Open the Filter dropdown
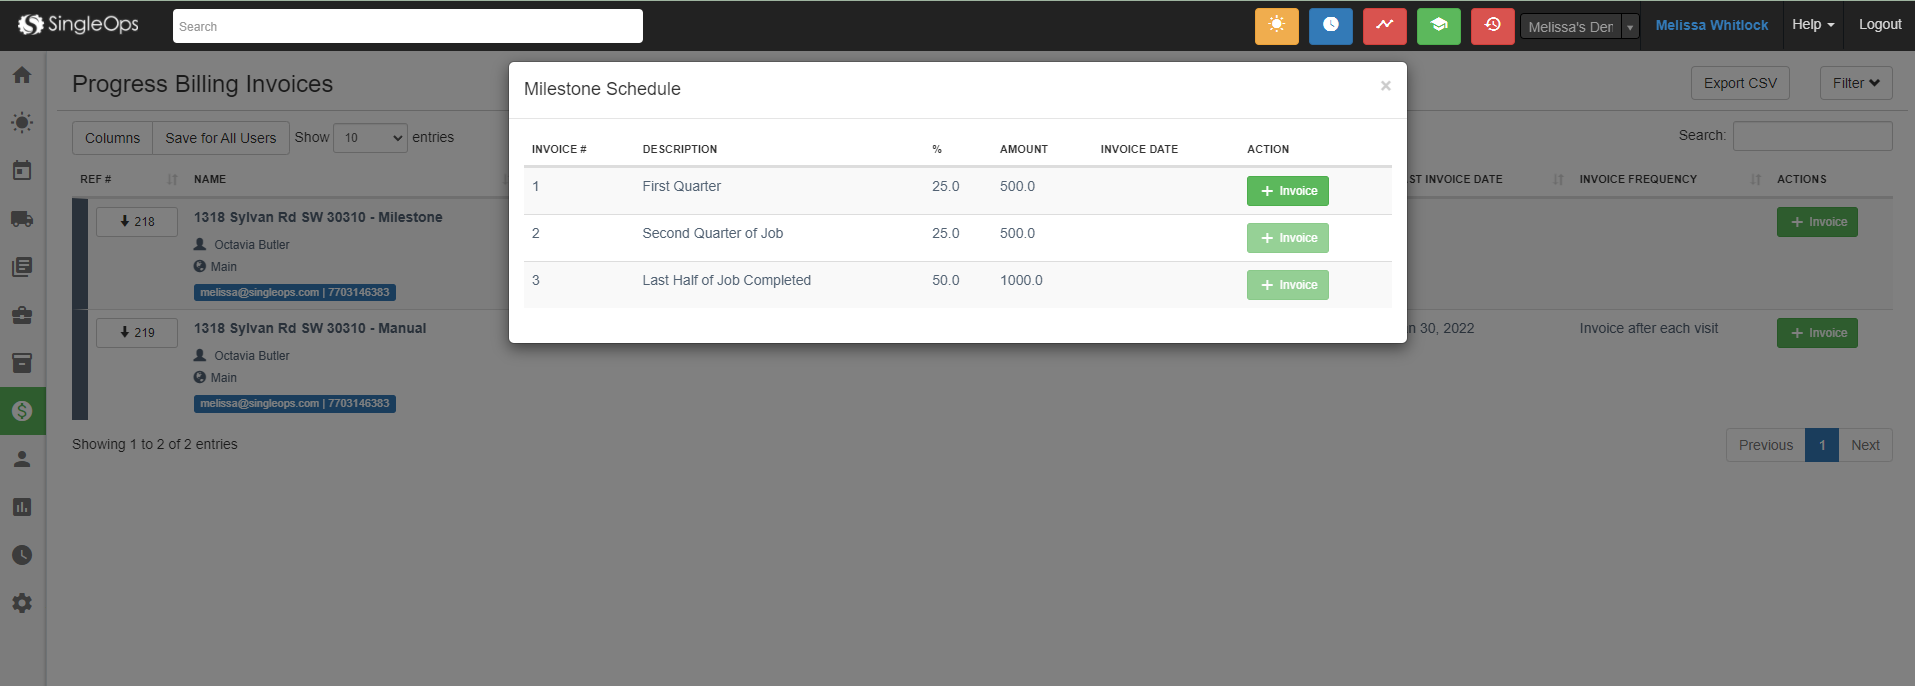 coord(1855,84)
